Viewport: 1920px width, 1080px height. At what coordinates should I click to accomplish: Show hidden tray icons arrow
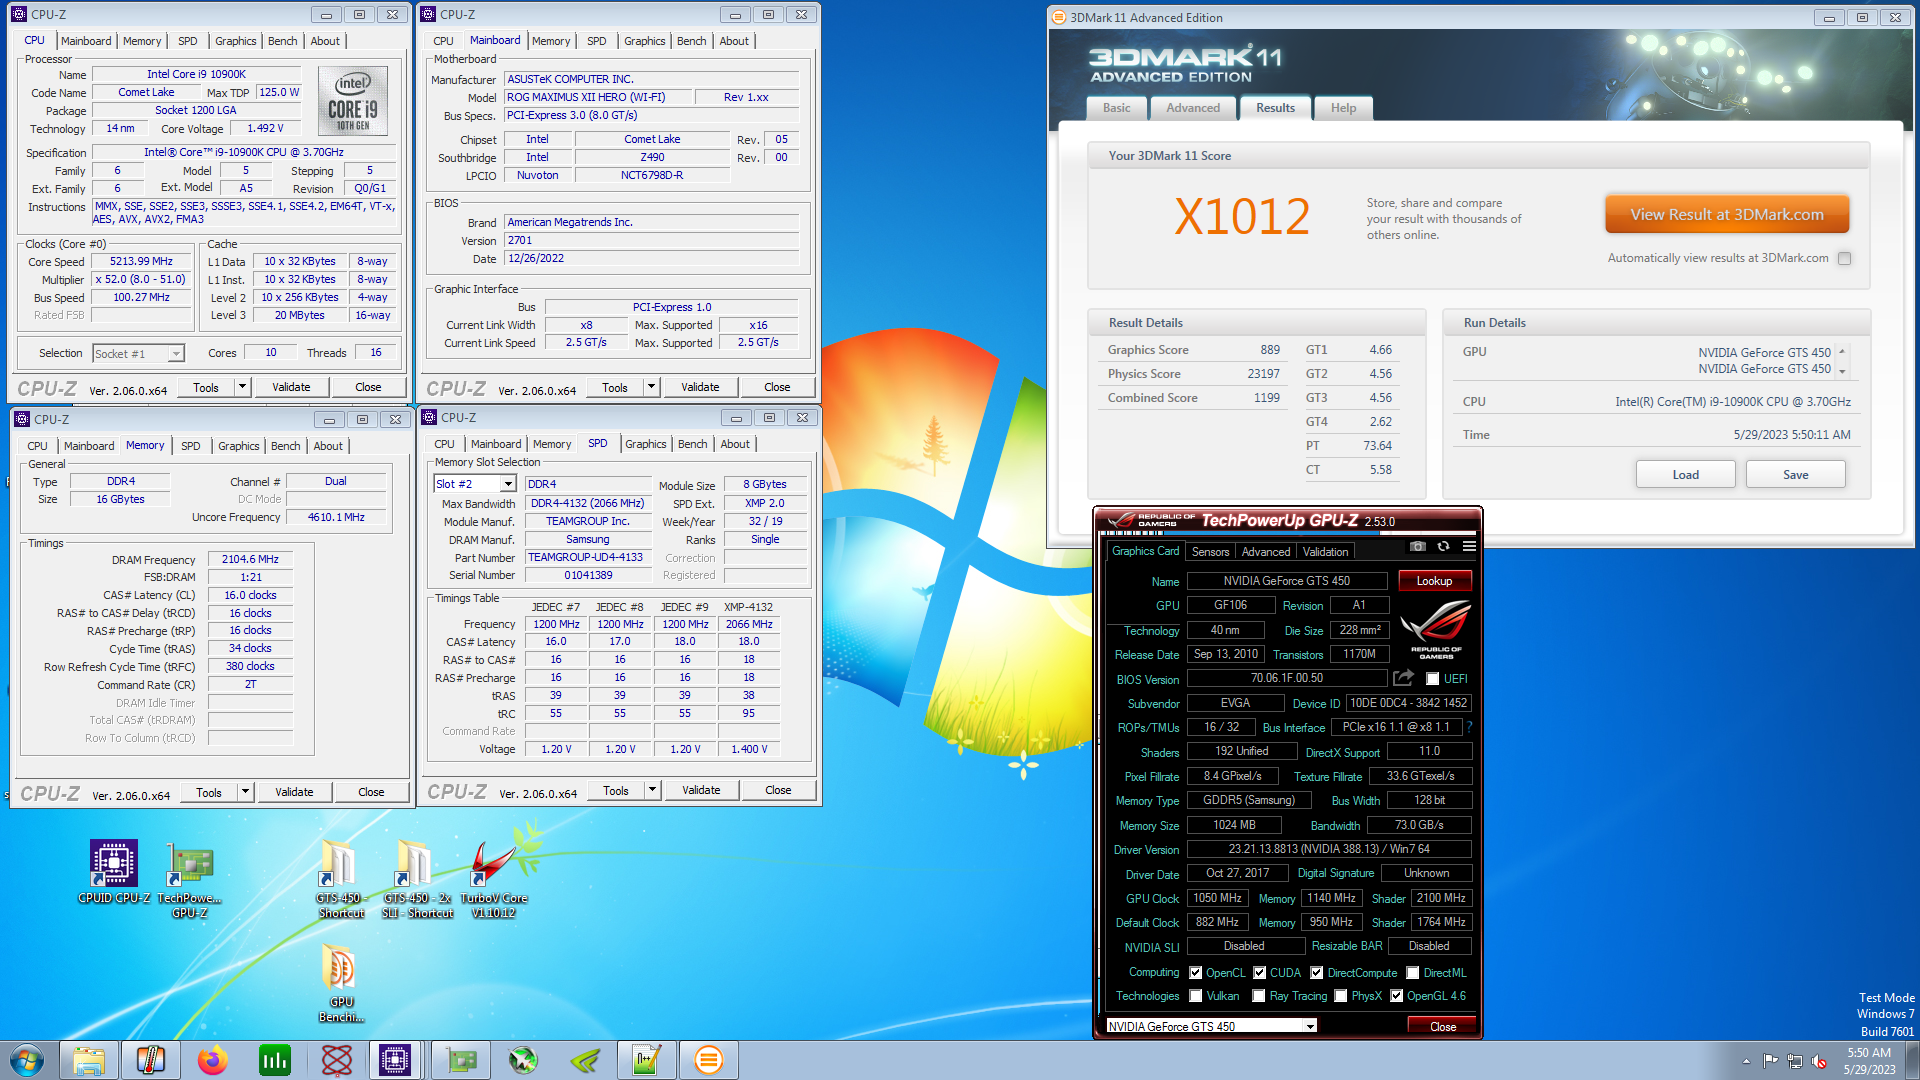[x=1747, y=1061]
